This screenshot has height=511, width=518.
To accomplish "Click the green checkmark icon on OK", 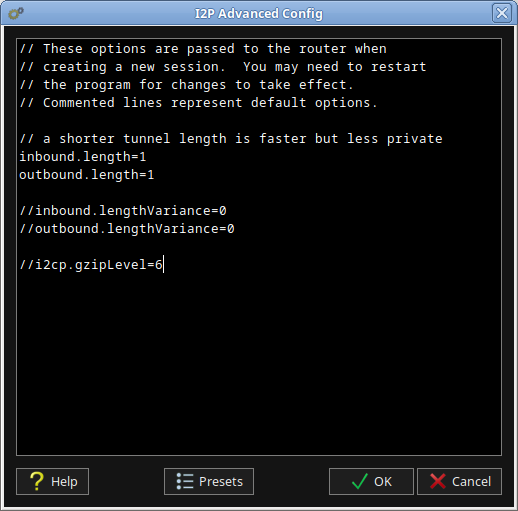I will 360,481.
